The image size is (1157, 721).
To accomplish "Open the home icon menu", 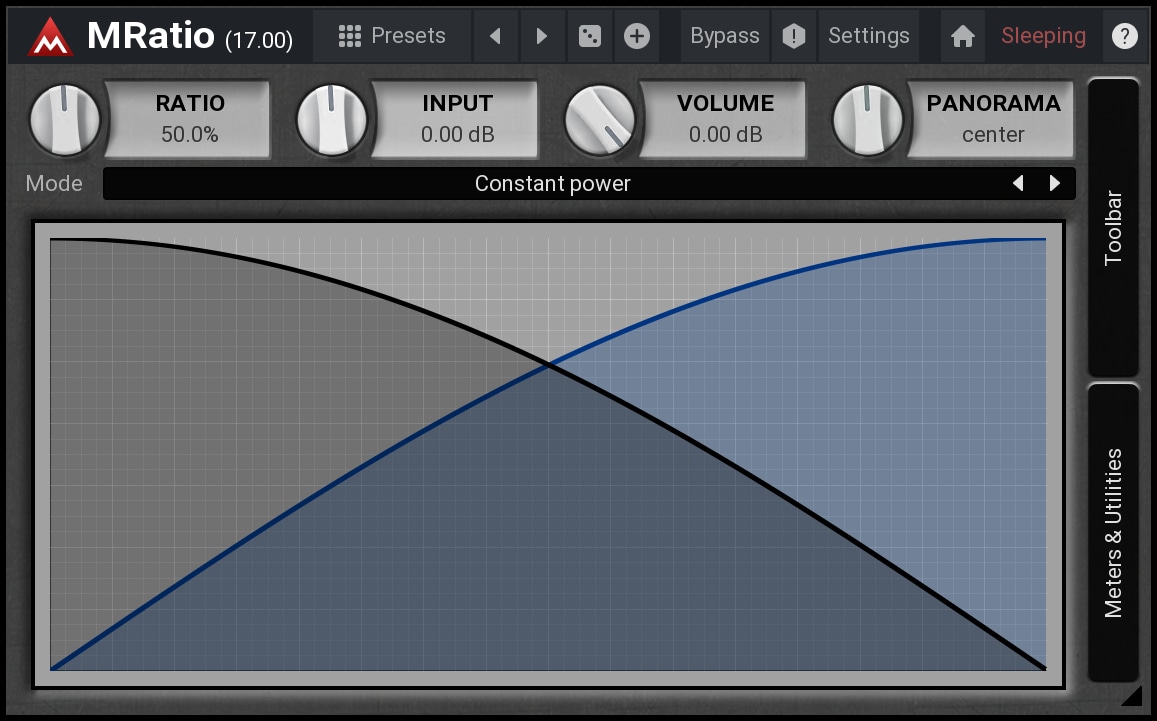I will point(962,37).
